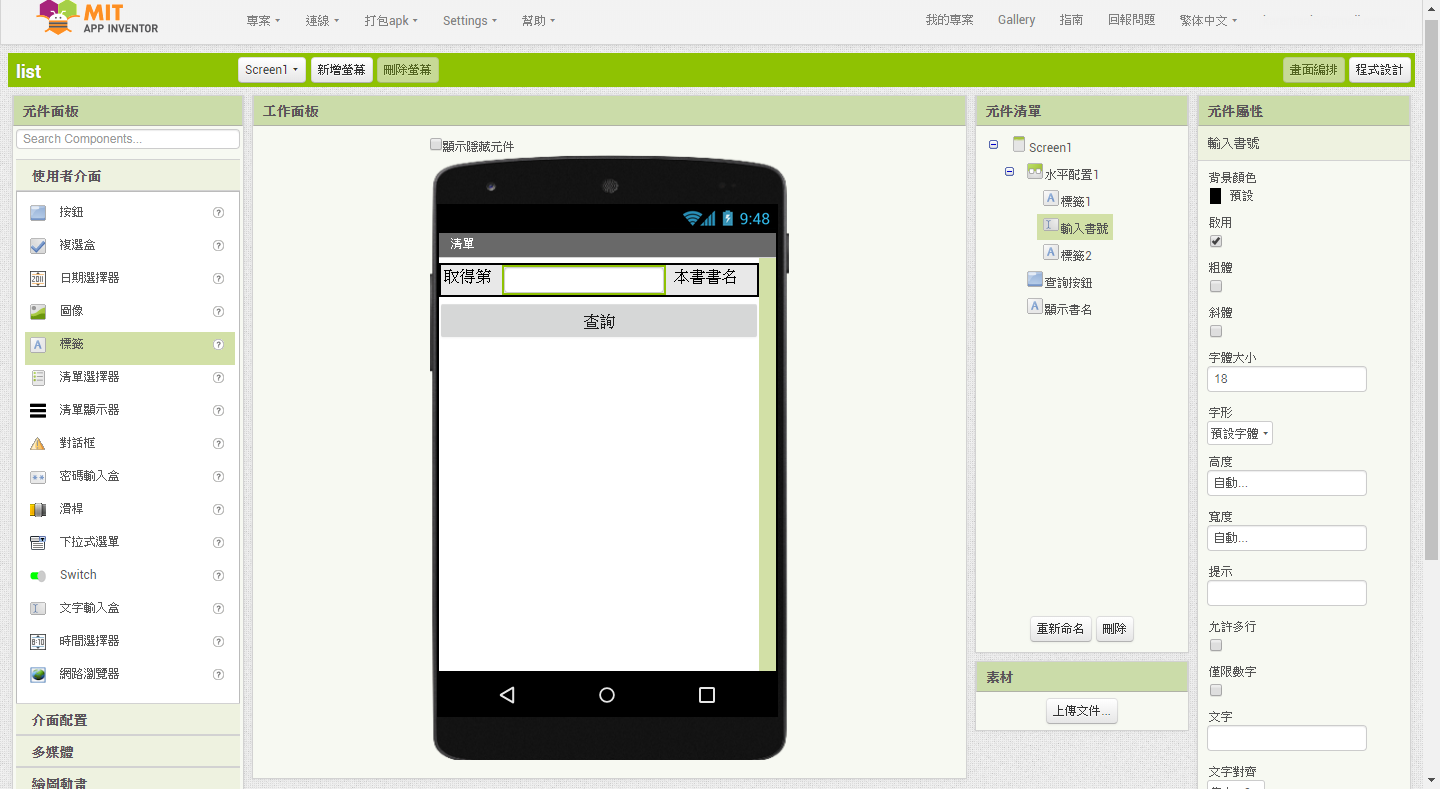
Task: Tap the phone preview home circle icon
Action: [x=607, y=695]
